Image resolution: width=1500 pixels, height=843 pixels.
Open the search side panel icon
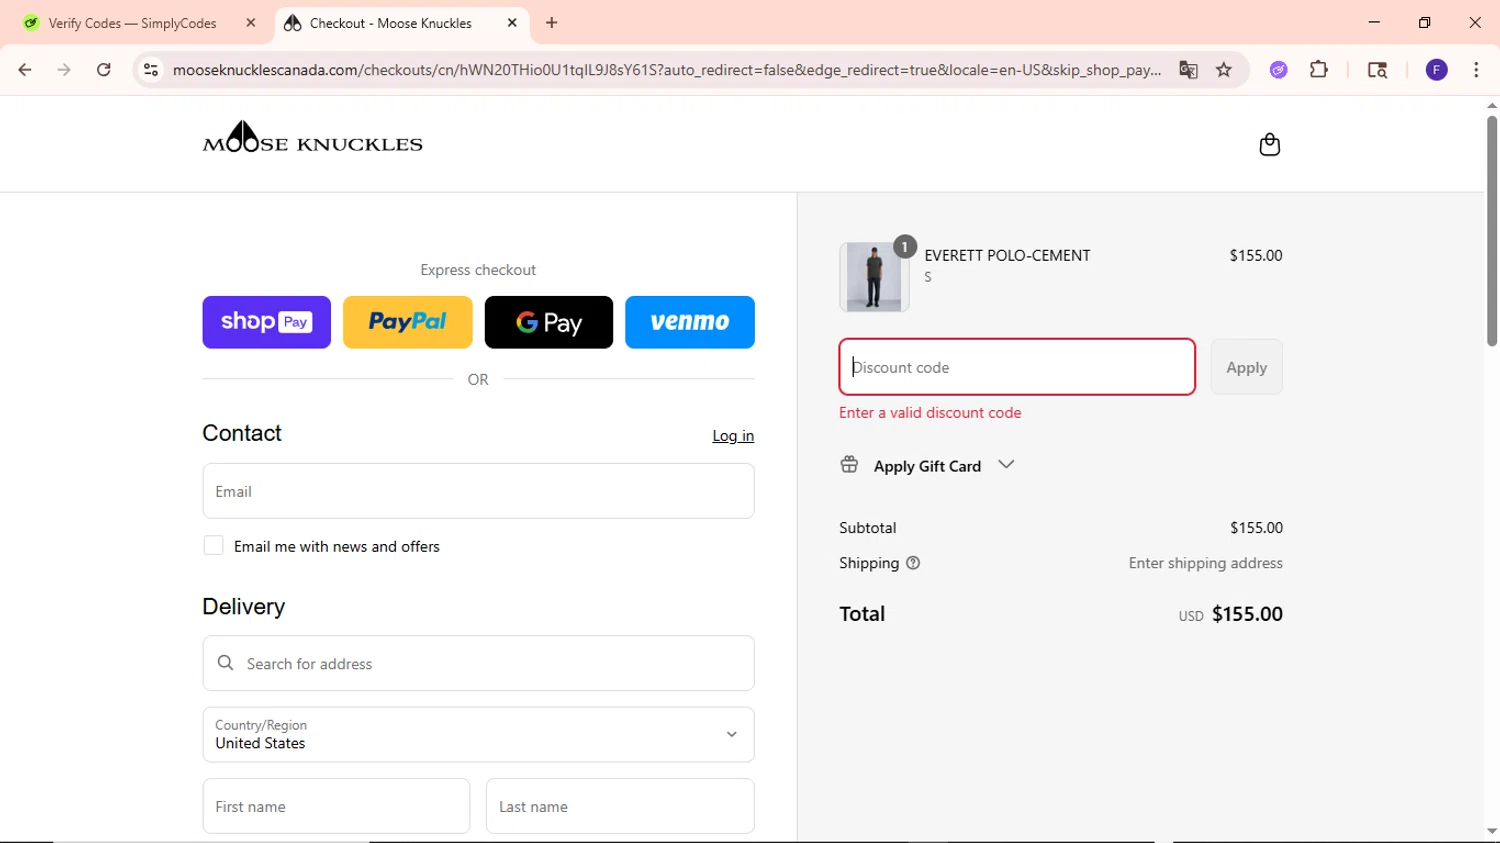(1377, 70)
